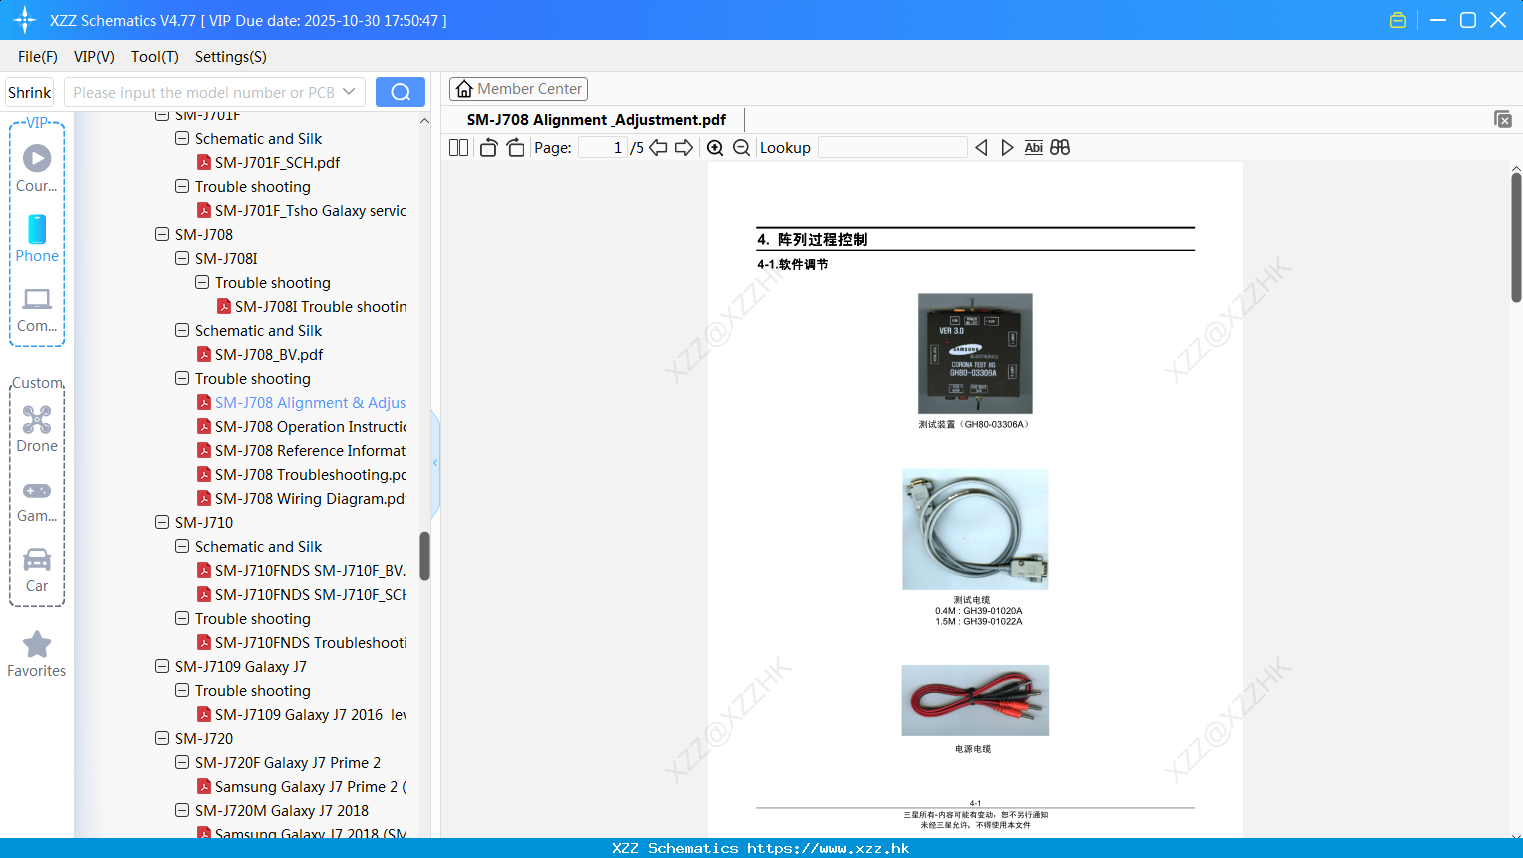Toggle Abi whole-word match option

(1033, 147)
